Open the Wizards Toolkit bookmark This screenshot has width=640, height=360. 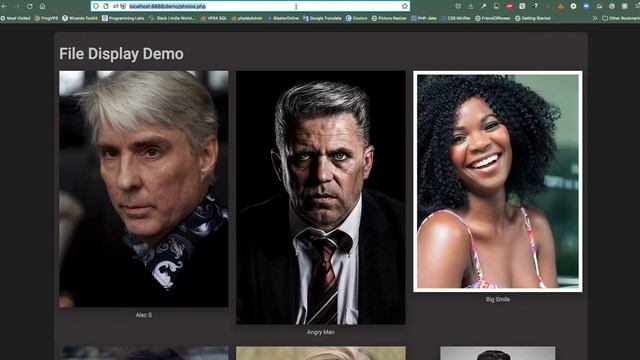[x=80, y=18]
